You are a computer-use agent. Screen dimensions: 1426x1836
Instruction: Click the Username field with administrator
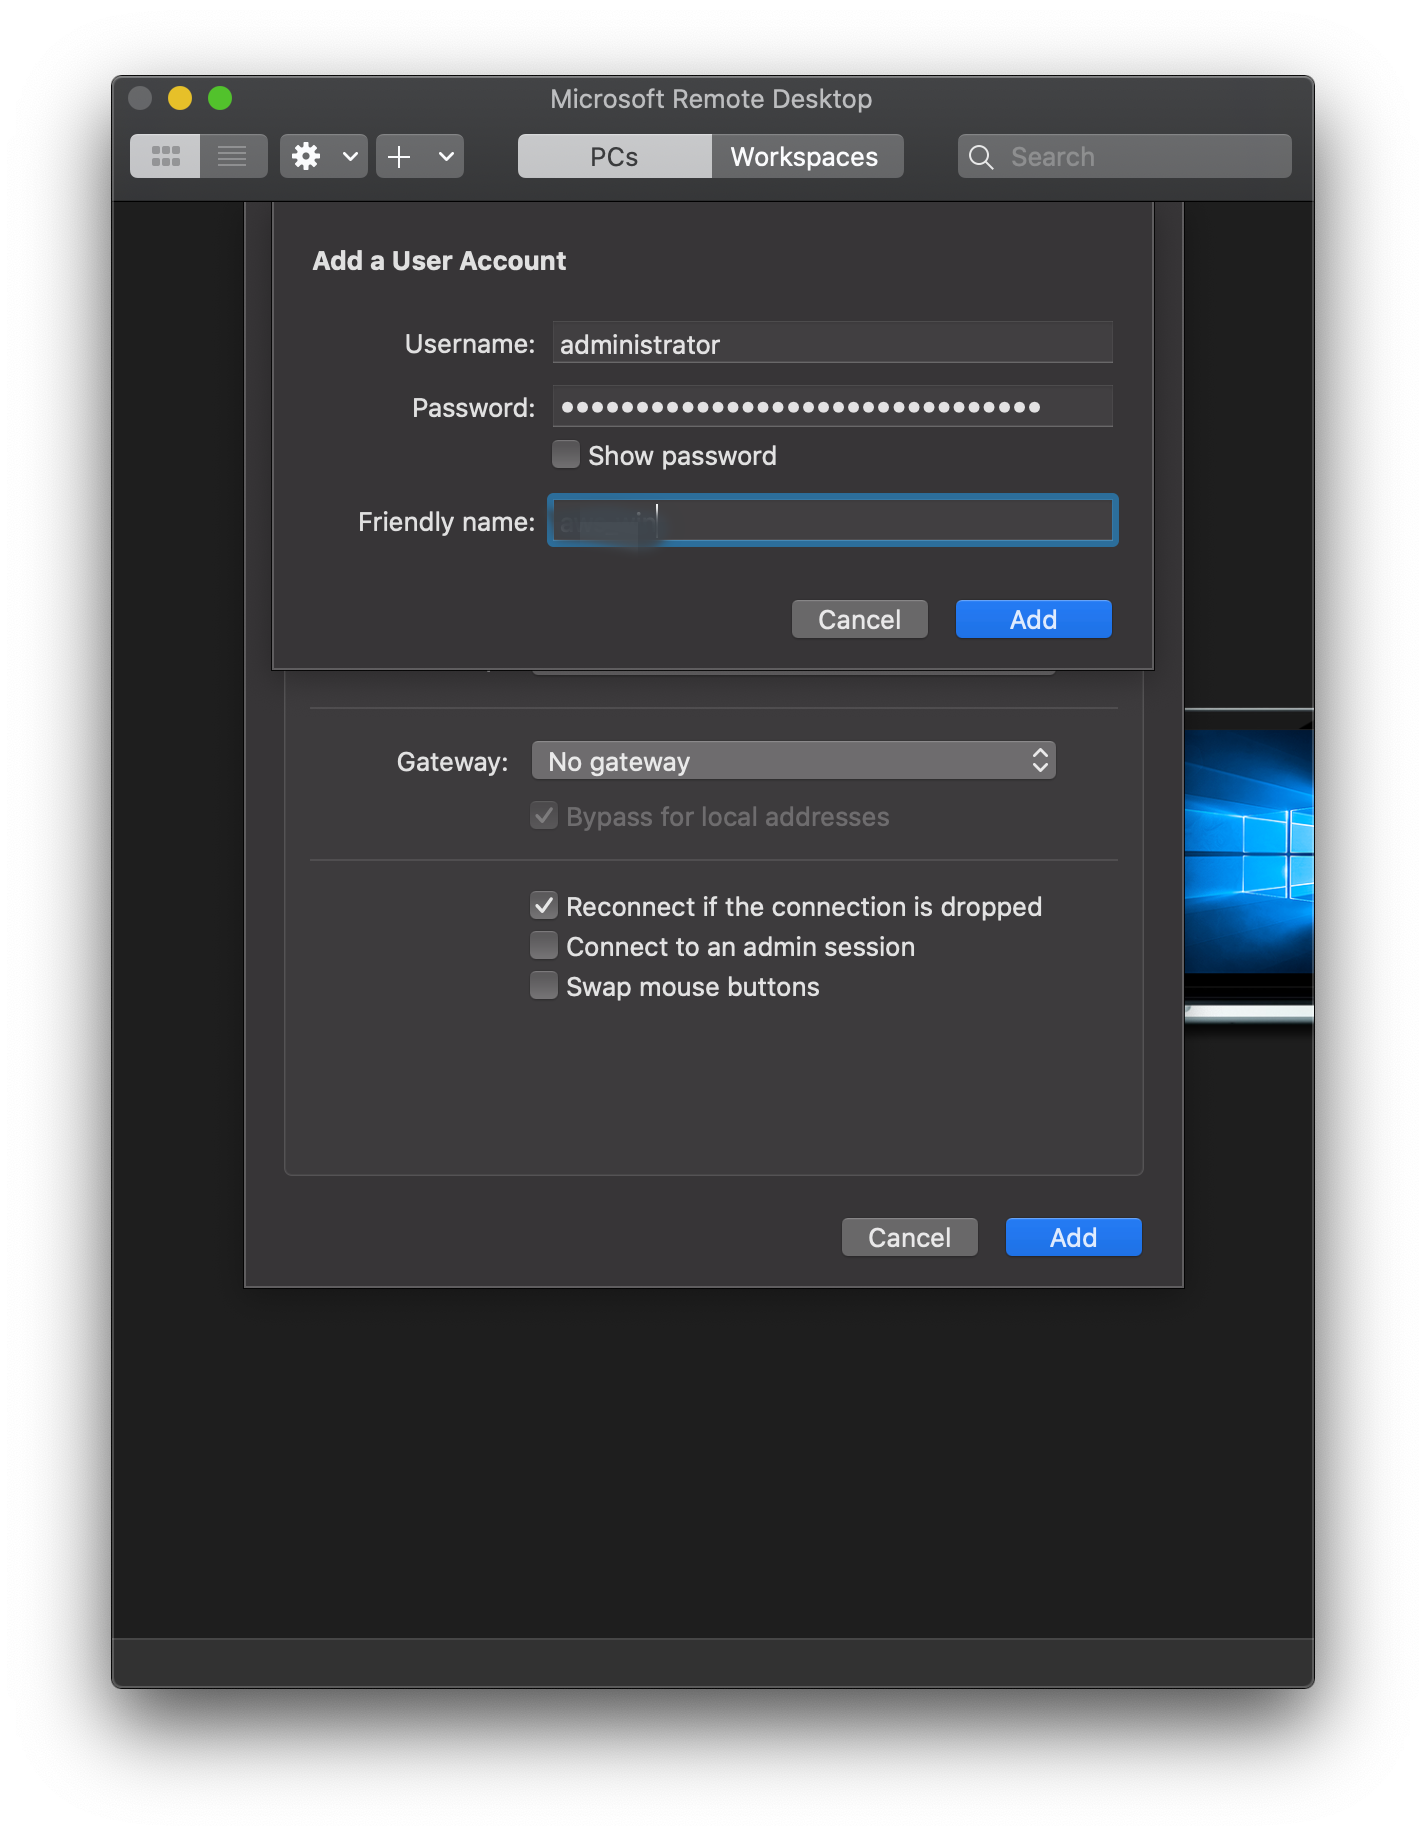point(832,344)
